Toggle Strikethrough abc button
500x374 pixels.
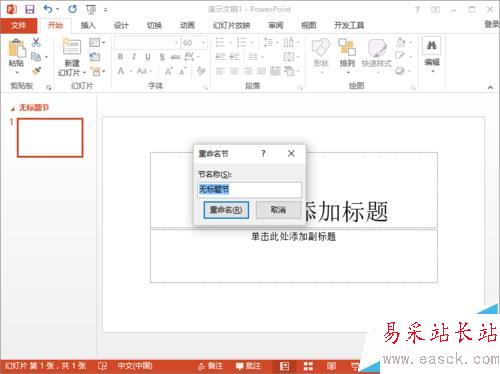176,57
